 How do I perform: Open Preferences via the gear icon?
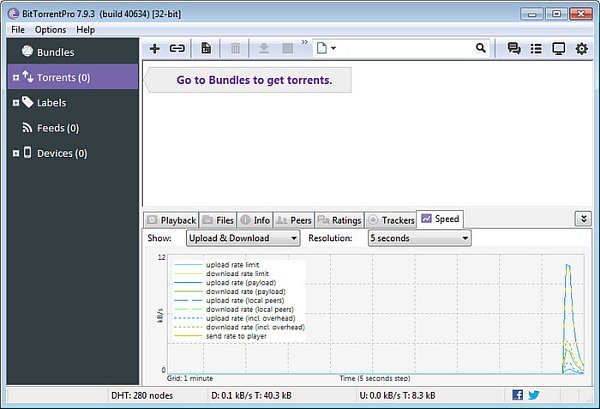click(582, 49)
